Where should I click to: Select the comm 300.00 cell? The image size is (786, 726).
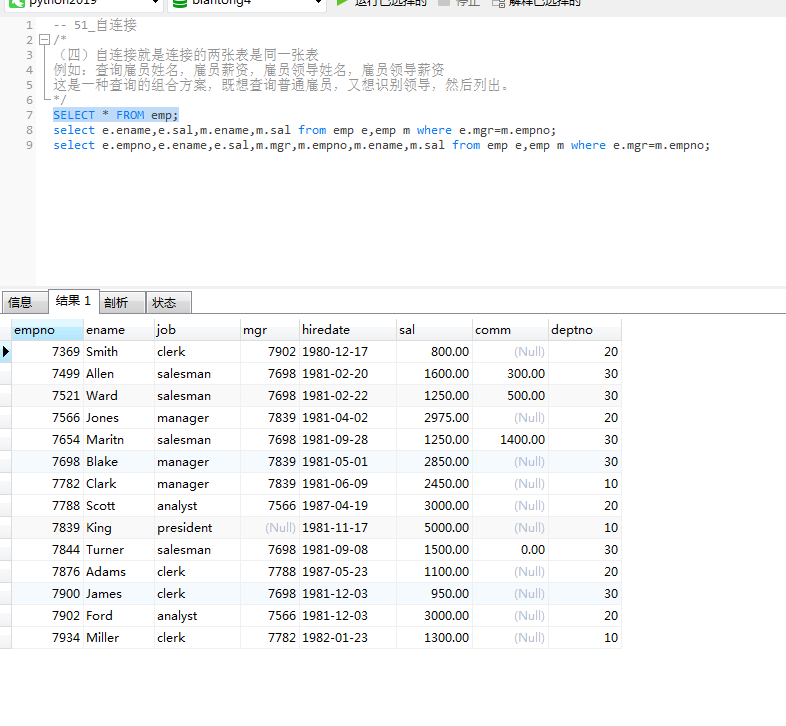(x=510, y=374)
